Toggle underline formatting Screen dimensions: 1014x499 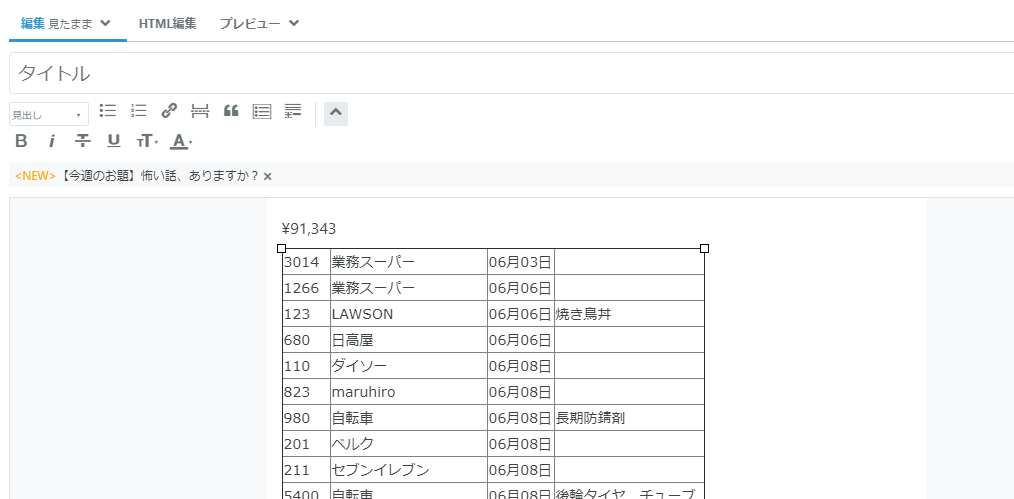(114, 141)
